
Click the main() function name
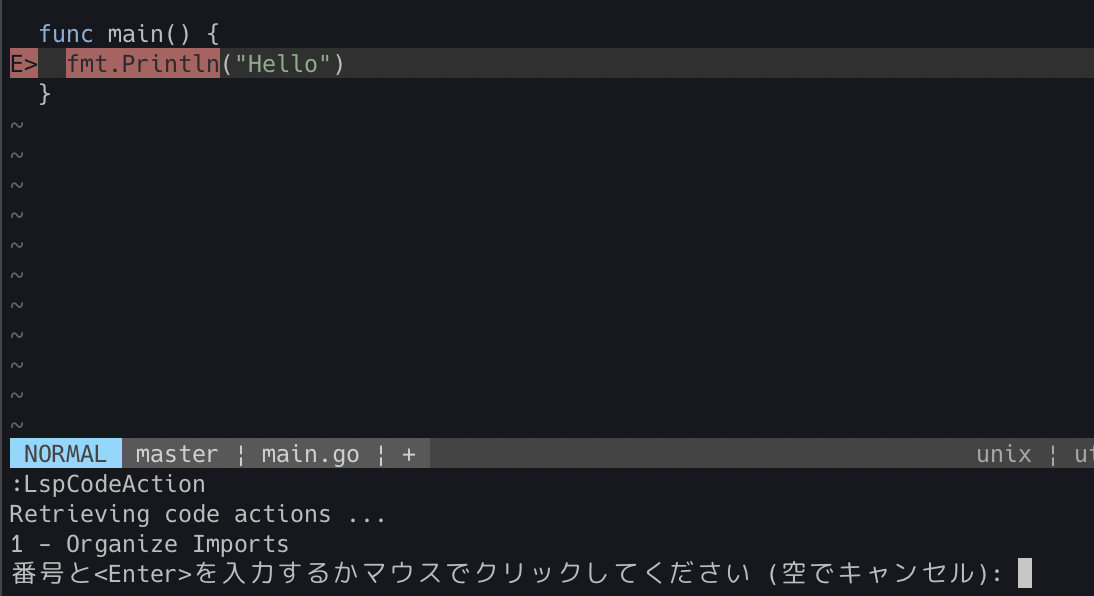point(135,33)
